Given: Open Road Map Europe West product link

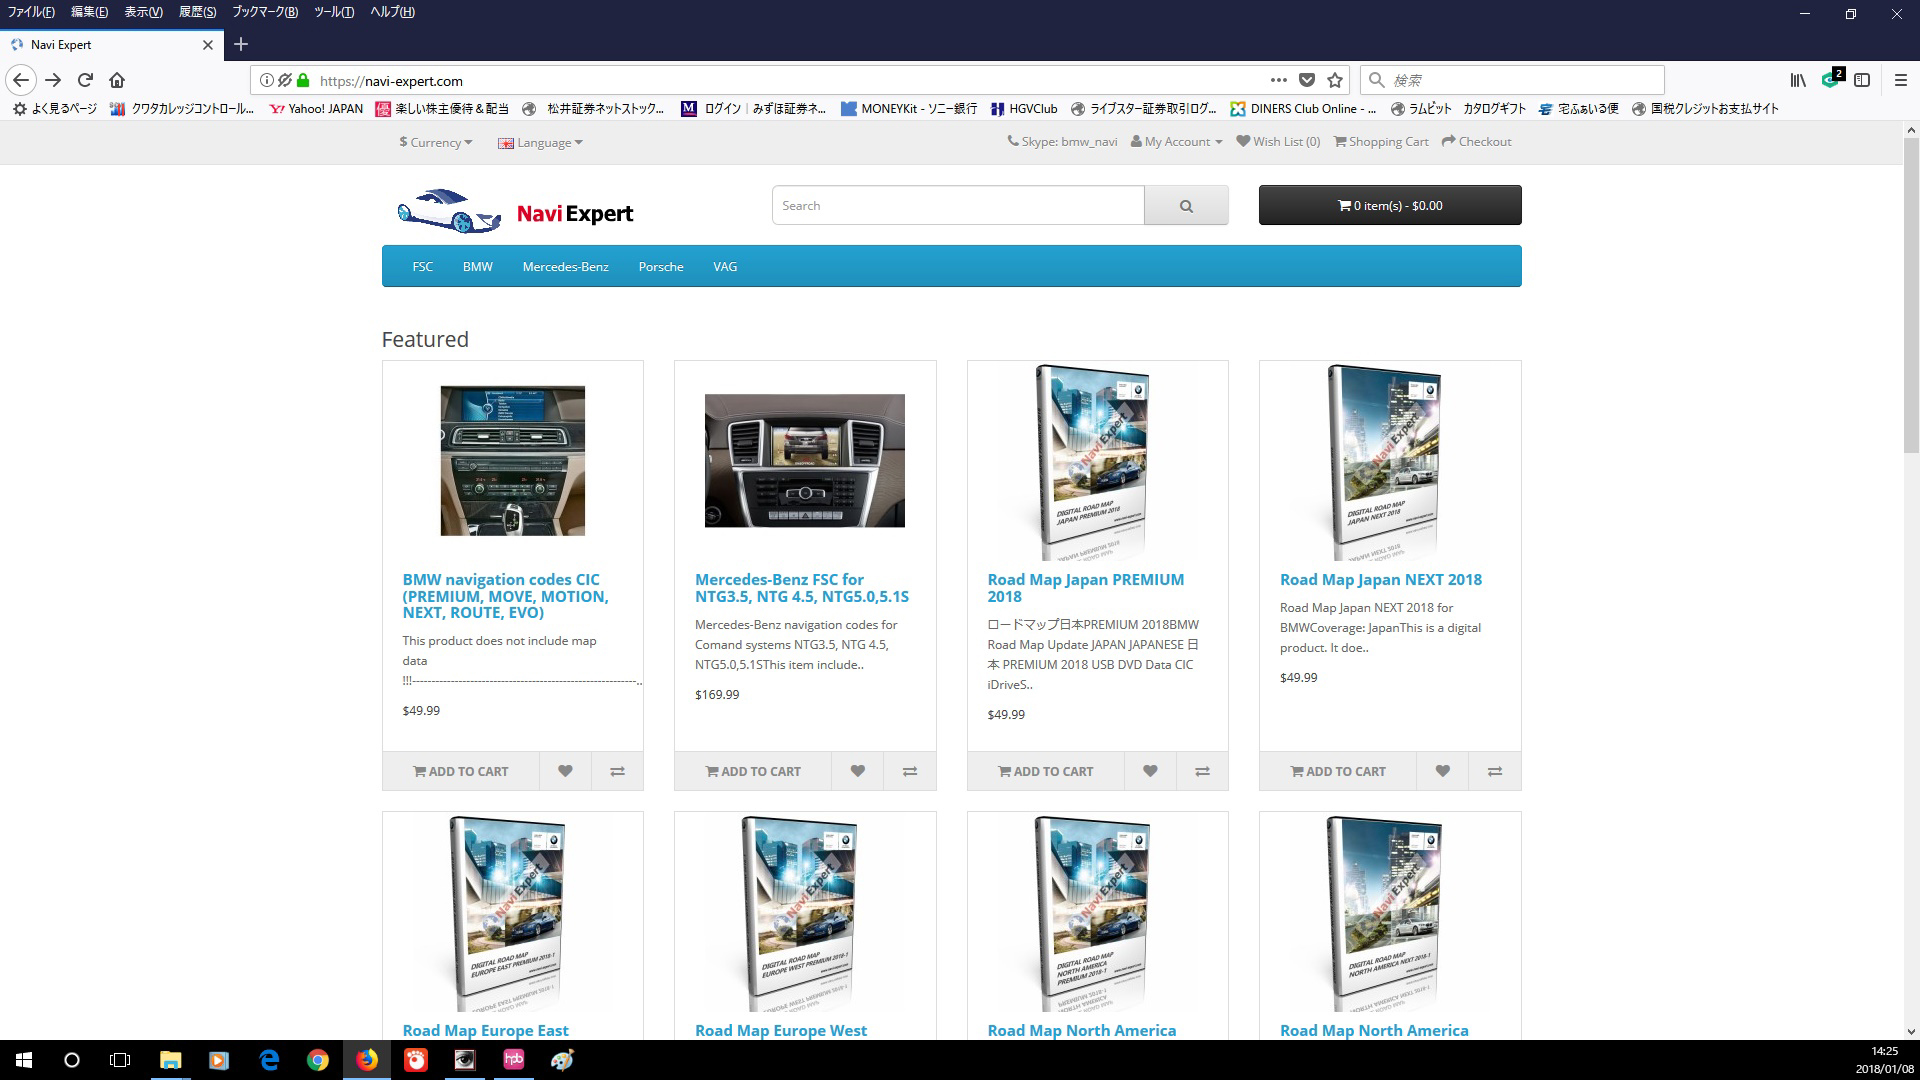Looking at the screenshot, I should click(x=781, y=1030).
